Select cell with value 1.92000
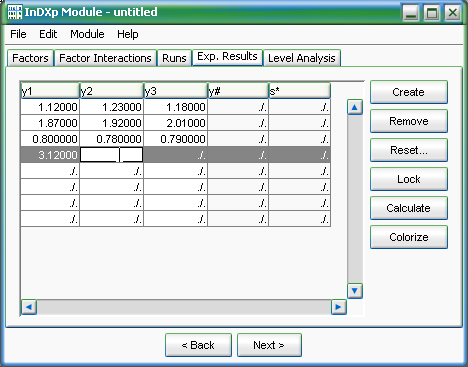Screen dimensions: 468x367 pyautogui.click(x=112, y=123)
